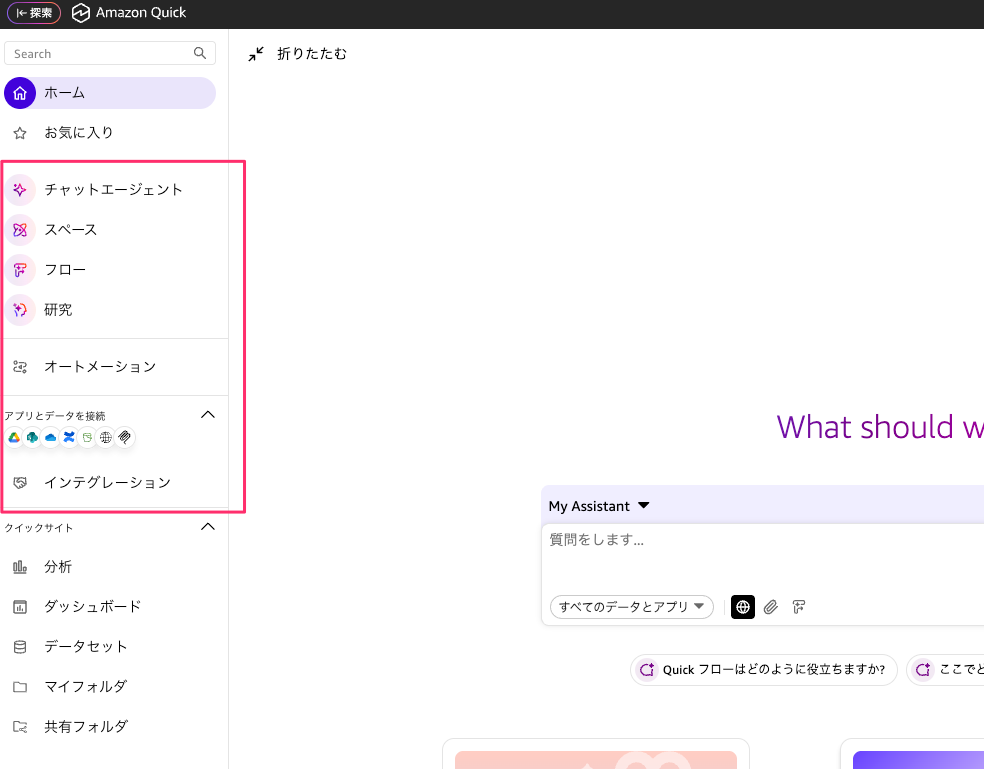
Task: Open ダッシュボード from the sidebar
Action: pos(92,606)
